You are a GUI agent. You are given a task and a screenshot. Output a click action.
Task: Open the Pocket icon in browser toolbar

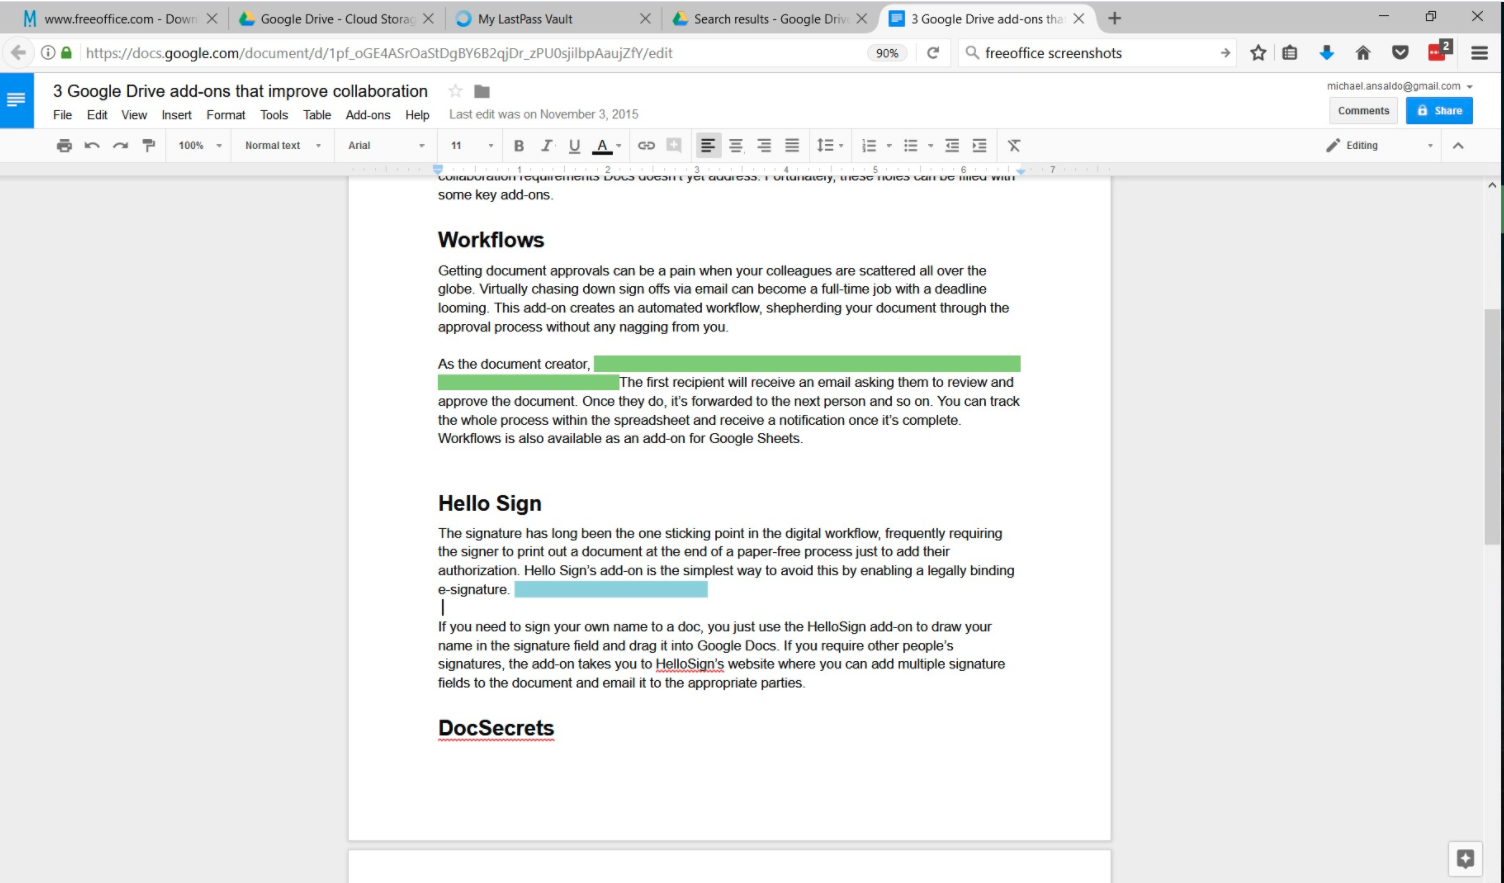[x=1400, y=53]
